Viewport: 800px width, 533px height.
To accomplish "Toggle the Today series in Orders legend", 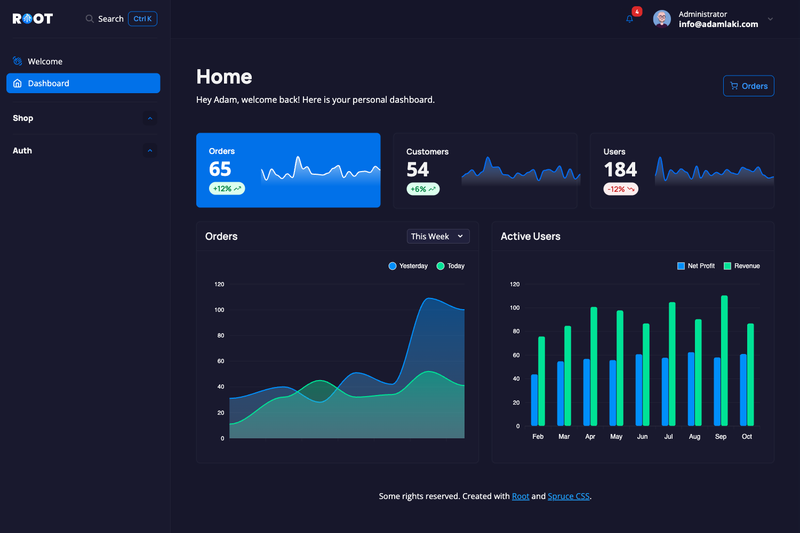I will click(451, 266).
